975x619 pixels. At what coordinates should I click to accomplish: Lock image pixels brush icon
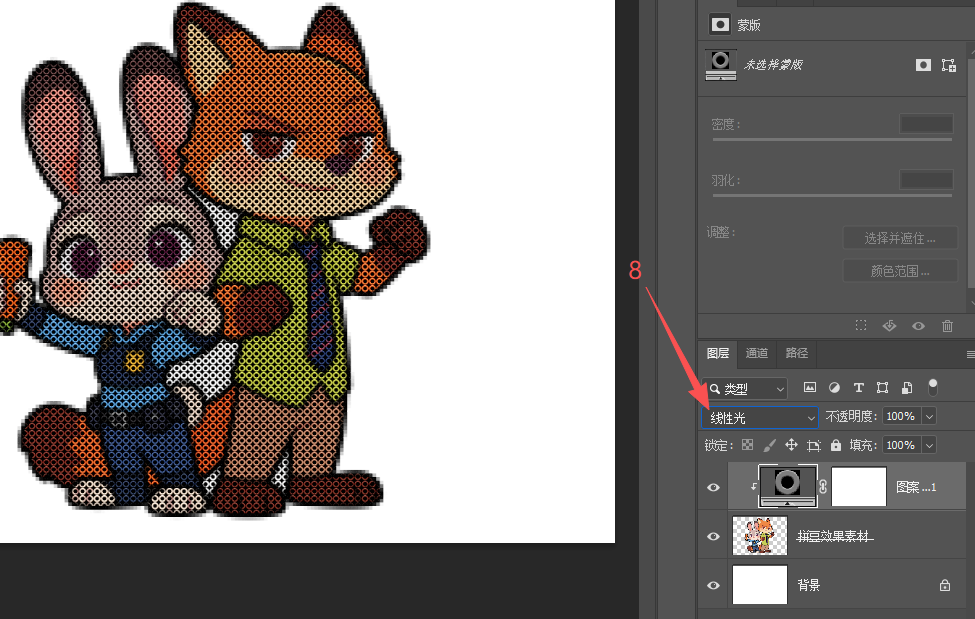click(x=769, y=445)
